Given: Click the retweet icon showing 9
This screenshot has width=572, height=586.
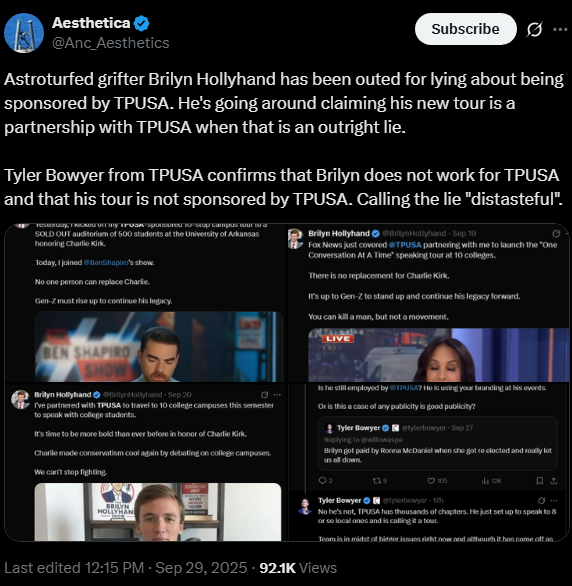Looking at the screenshot, I should coord(377,481).
